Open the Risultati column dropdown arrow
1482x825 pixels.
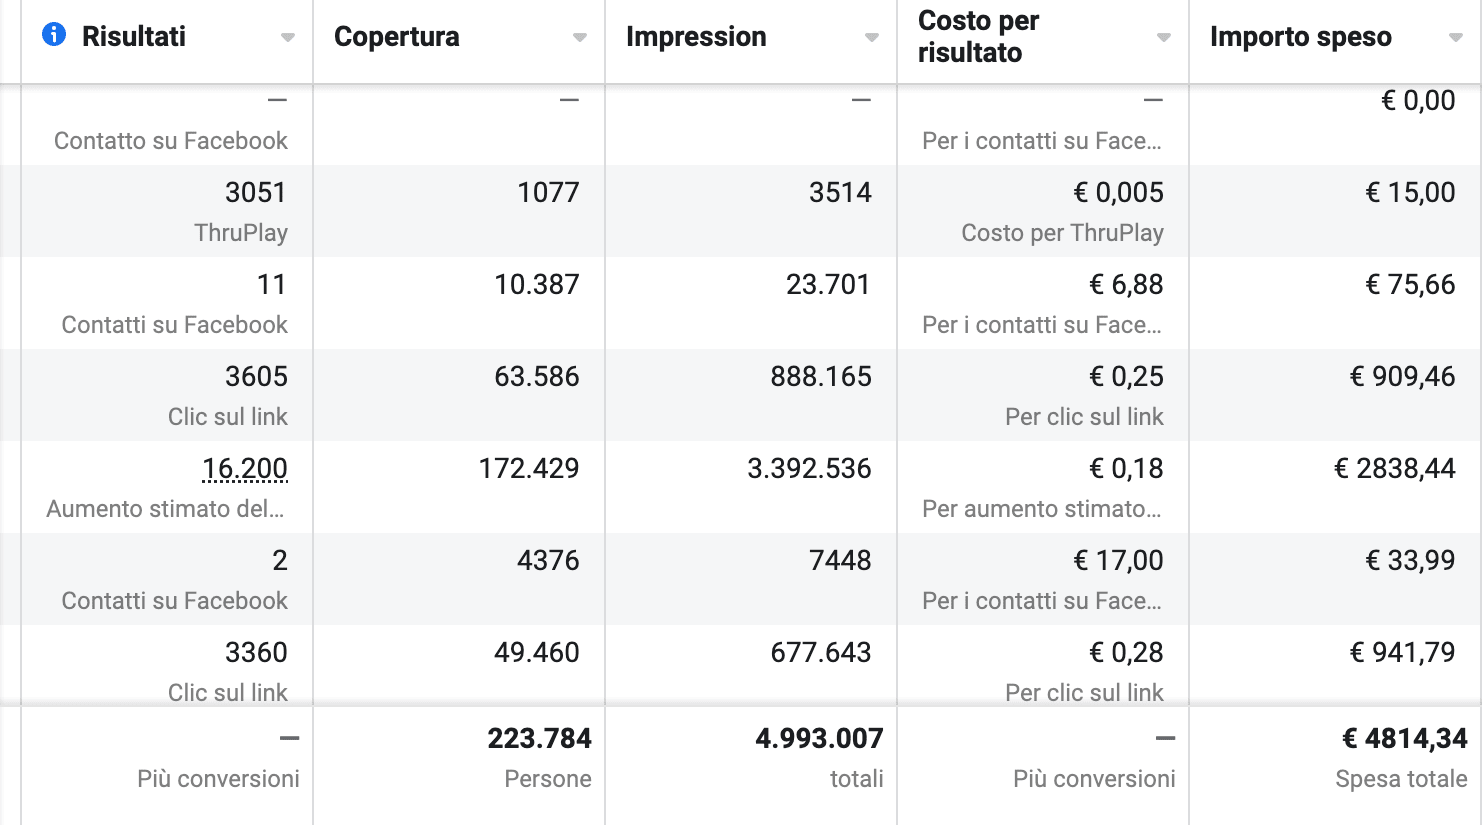click(288, 38)
